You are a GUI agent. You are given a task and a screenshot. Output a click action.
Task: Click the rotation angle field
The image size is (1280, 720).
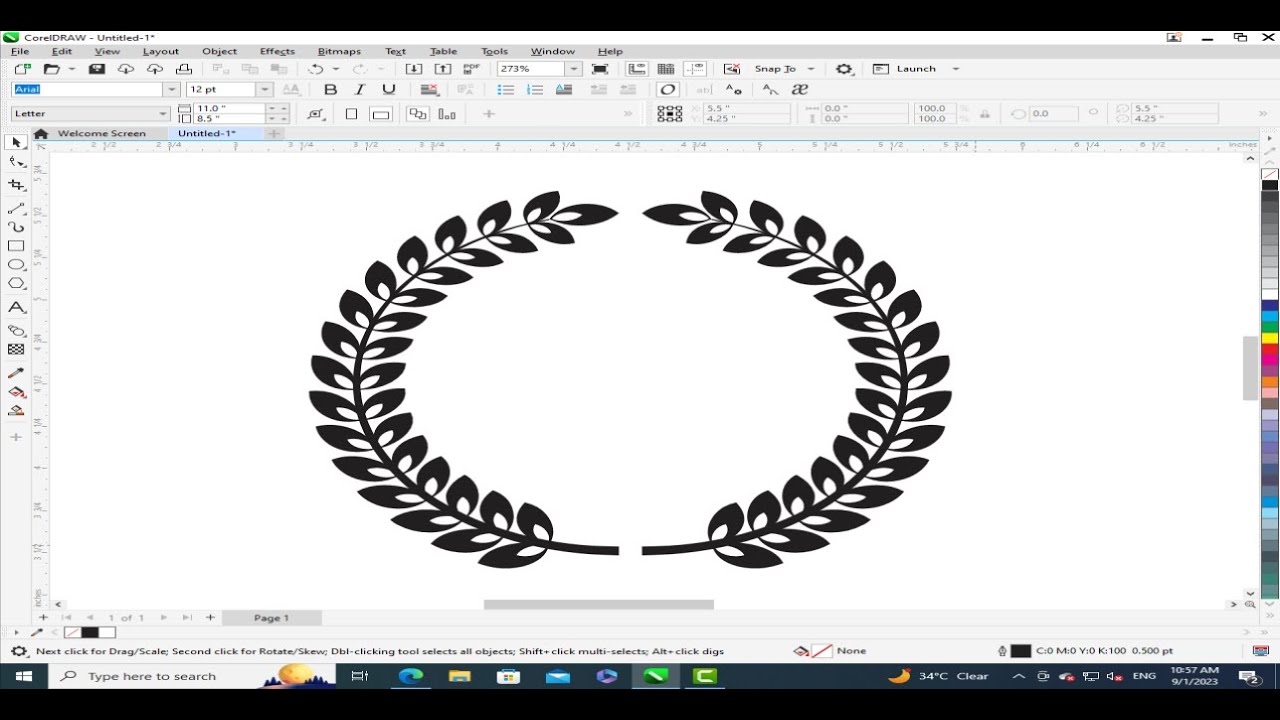pos(1052,114)
